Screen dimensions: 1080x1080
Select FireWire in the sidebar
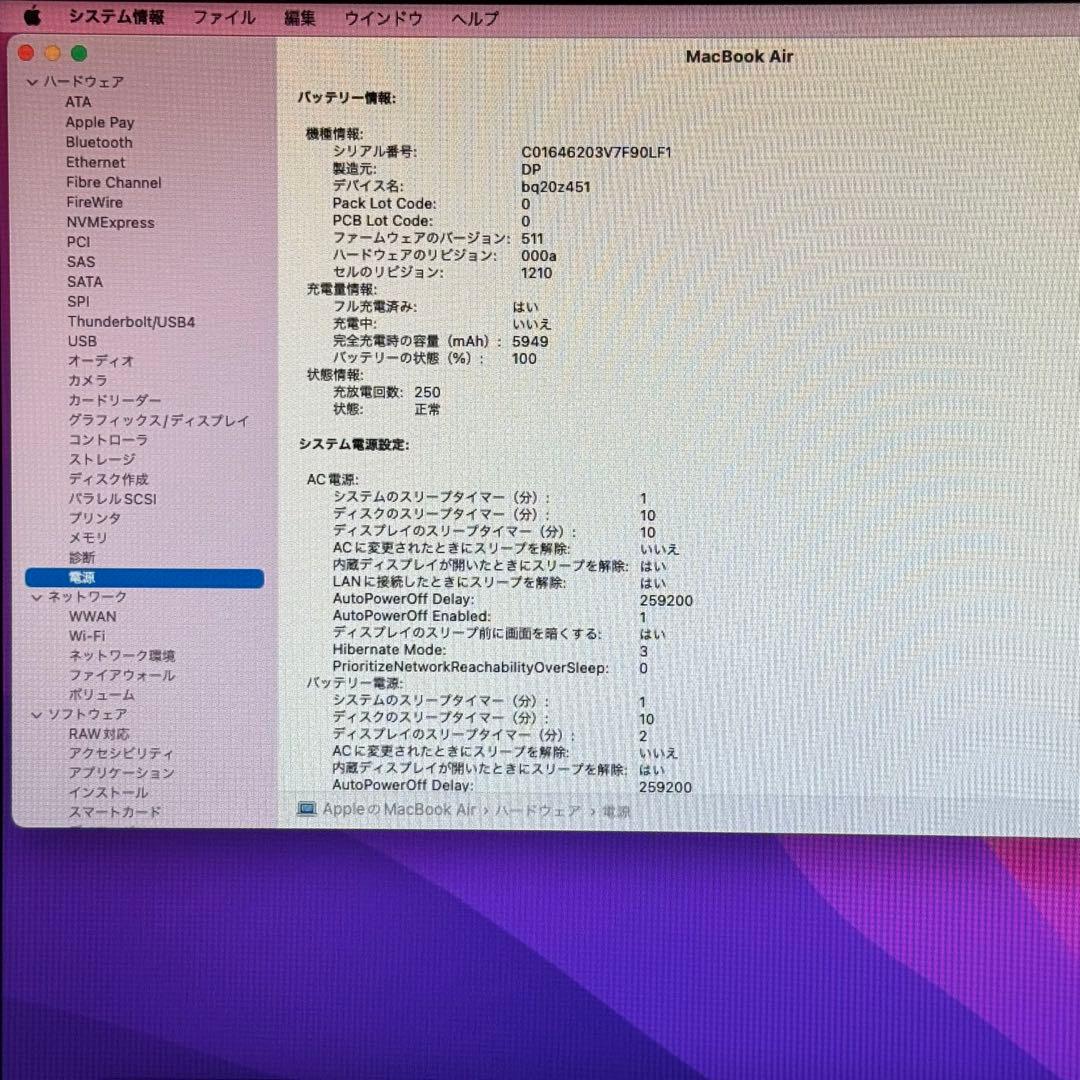click(94, 202)
